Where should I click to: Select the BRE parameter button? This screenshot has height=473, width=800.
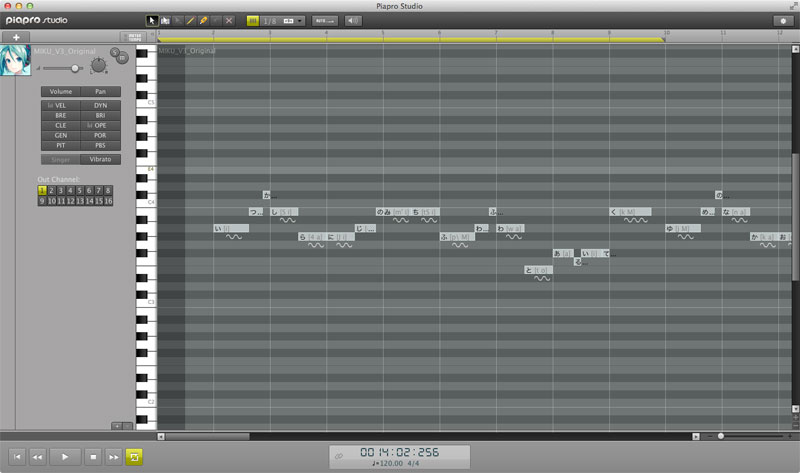click(61, 115)
